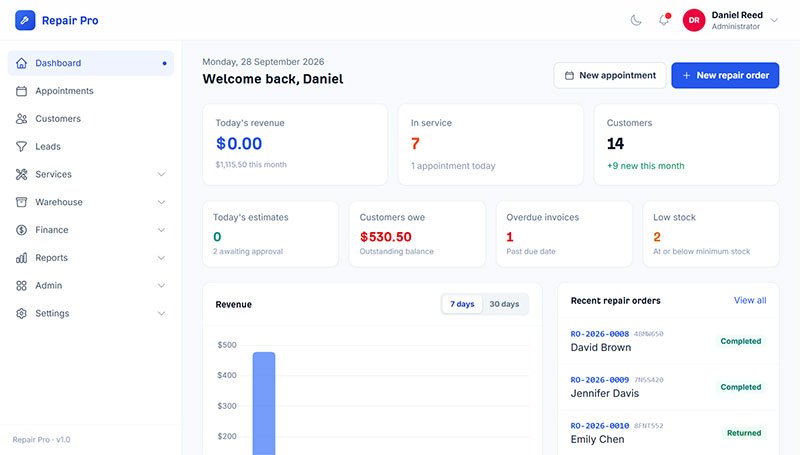Expand the Settings submenu chevron

click(x=161, y=313)
